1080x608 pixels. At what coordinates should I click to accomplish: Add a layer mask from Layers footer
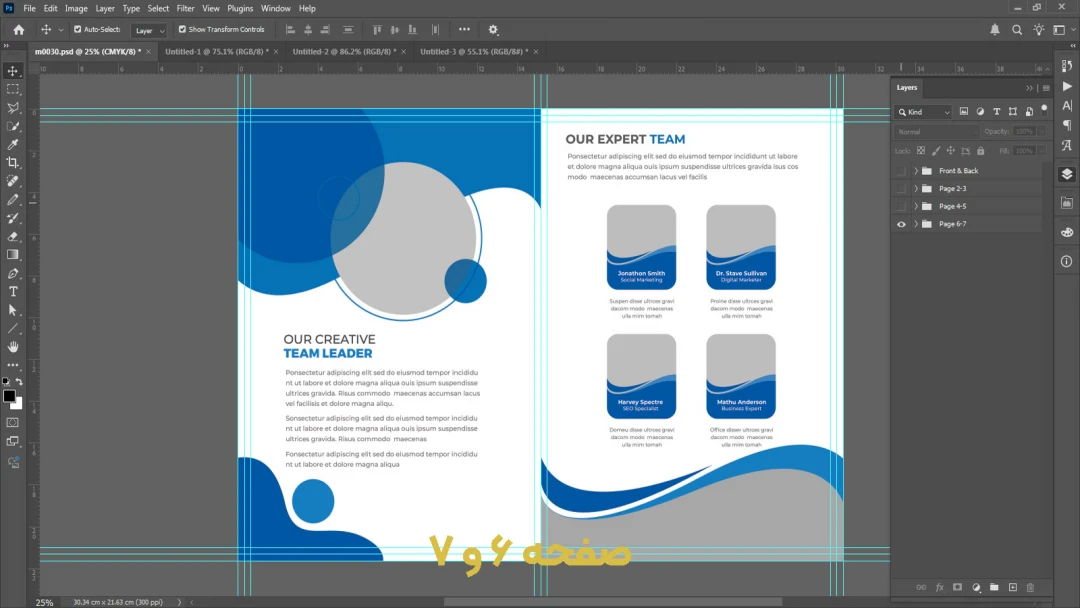[x=957, y=587]
